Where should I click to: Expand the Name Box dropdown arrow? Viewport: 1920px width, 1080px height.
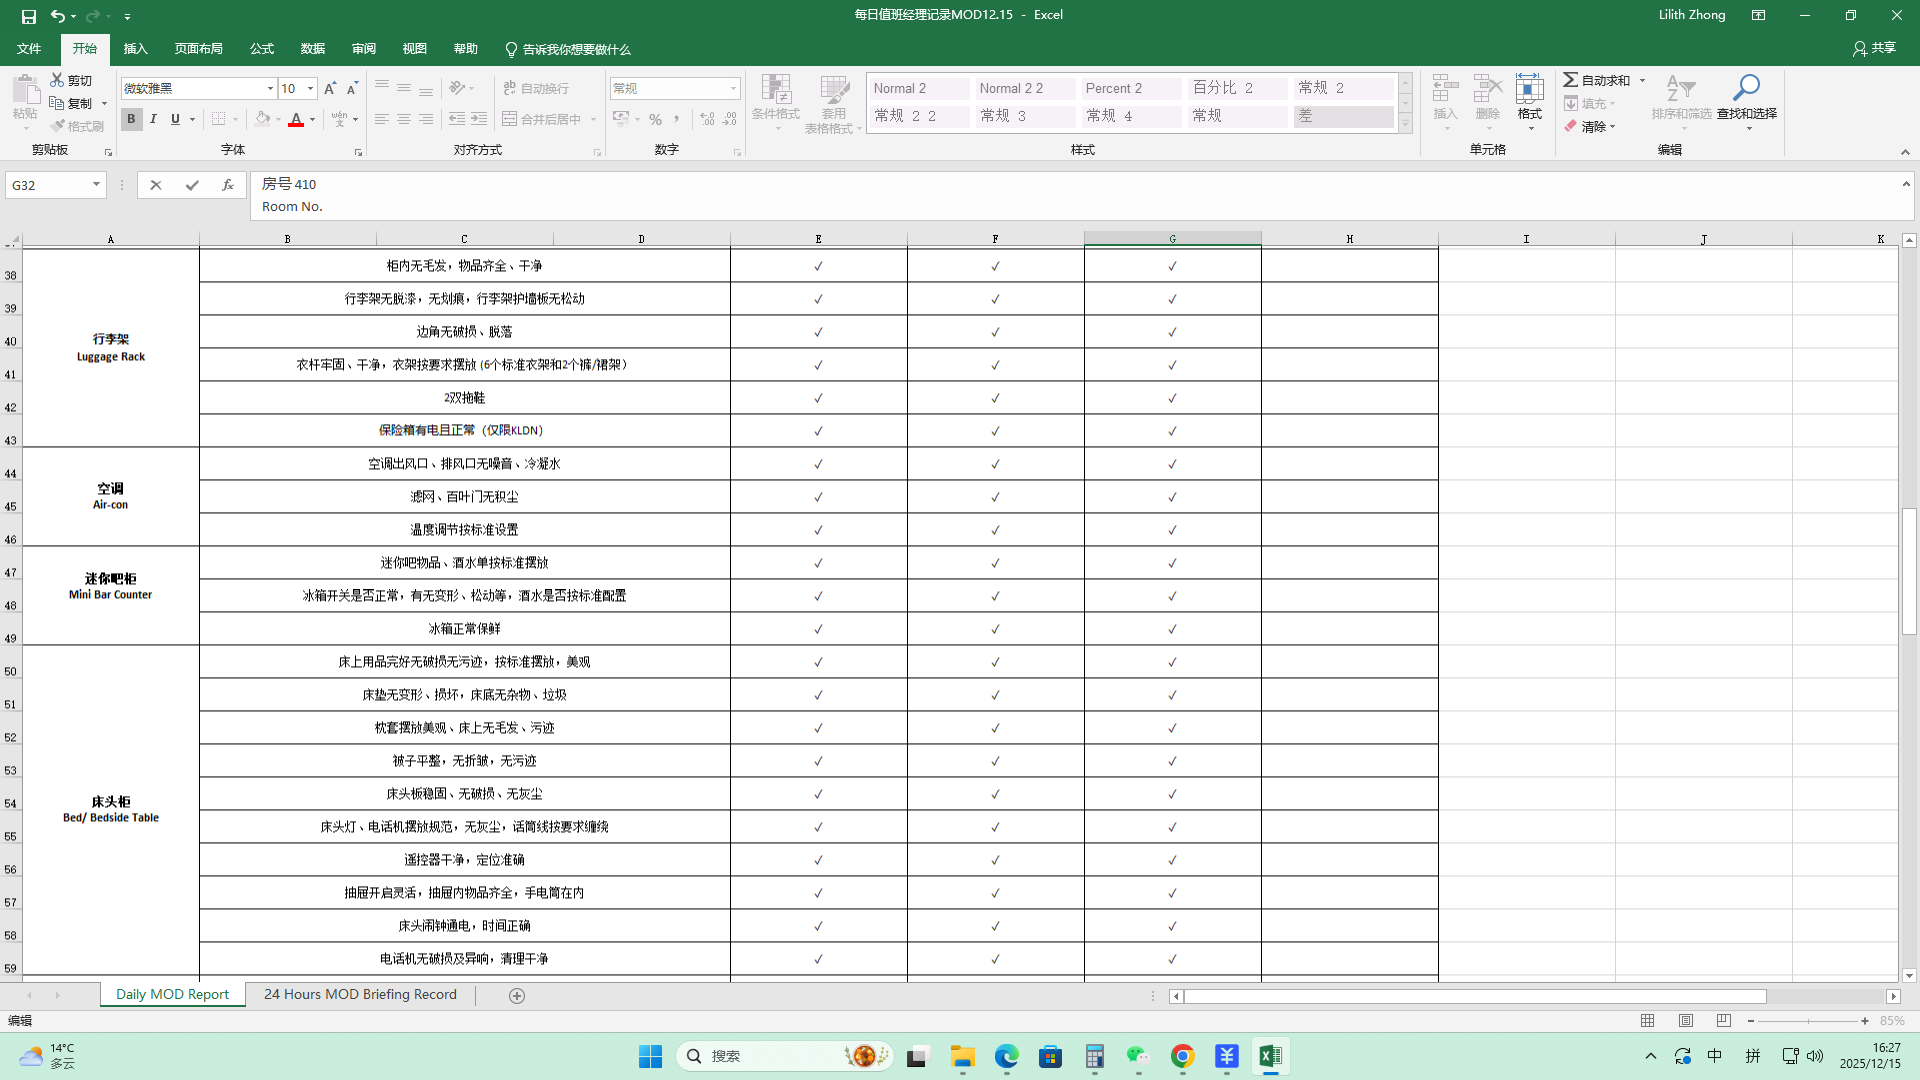click(x=96, y=185)
